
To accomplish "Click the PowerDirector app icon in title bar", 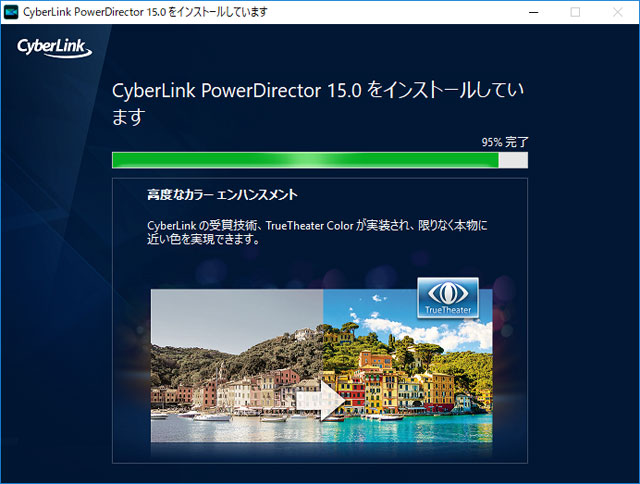I will coord(11,12).
